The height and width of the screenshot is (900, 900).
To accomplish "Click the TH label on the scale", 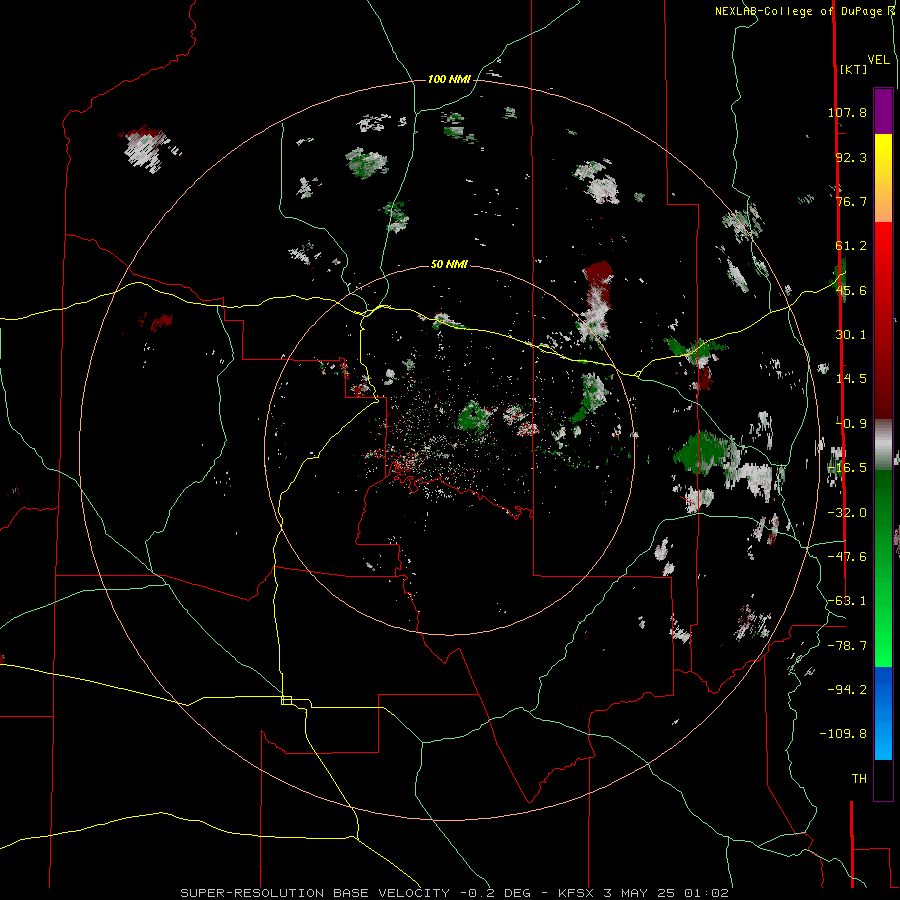I will tap(859, 779).
